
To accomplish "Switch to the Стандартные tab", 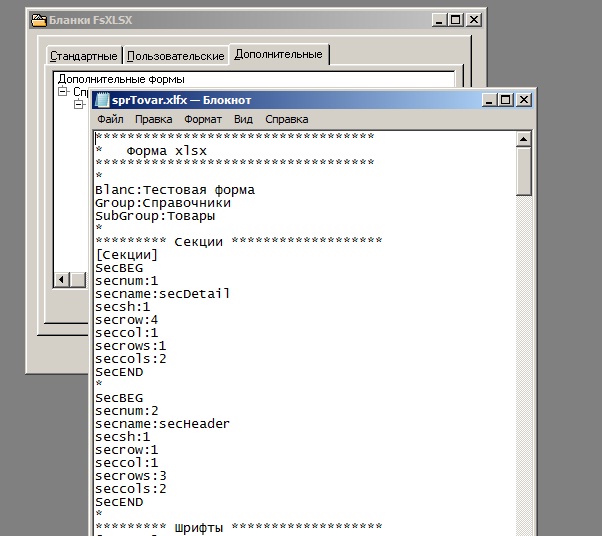I will (85, 55).
